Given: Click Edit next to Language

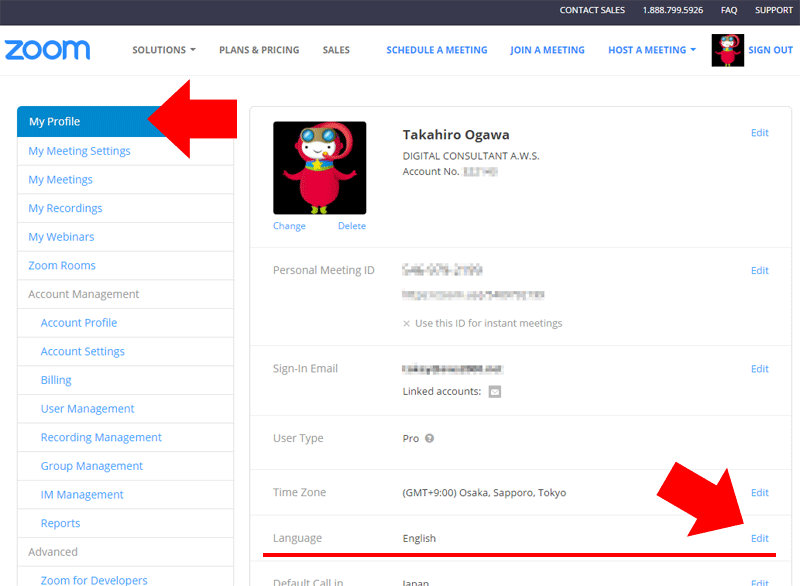Looking at the screenshot, I should click(760, 538).
